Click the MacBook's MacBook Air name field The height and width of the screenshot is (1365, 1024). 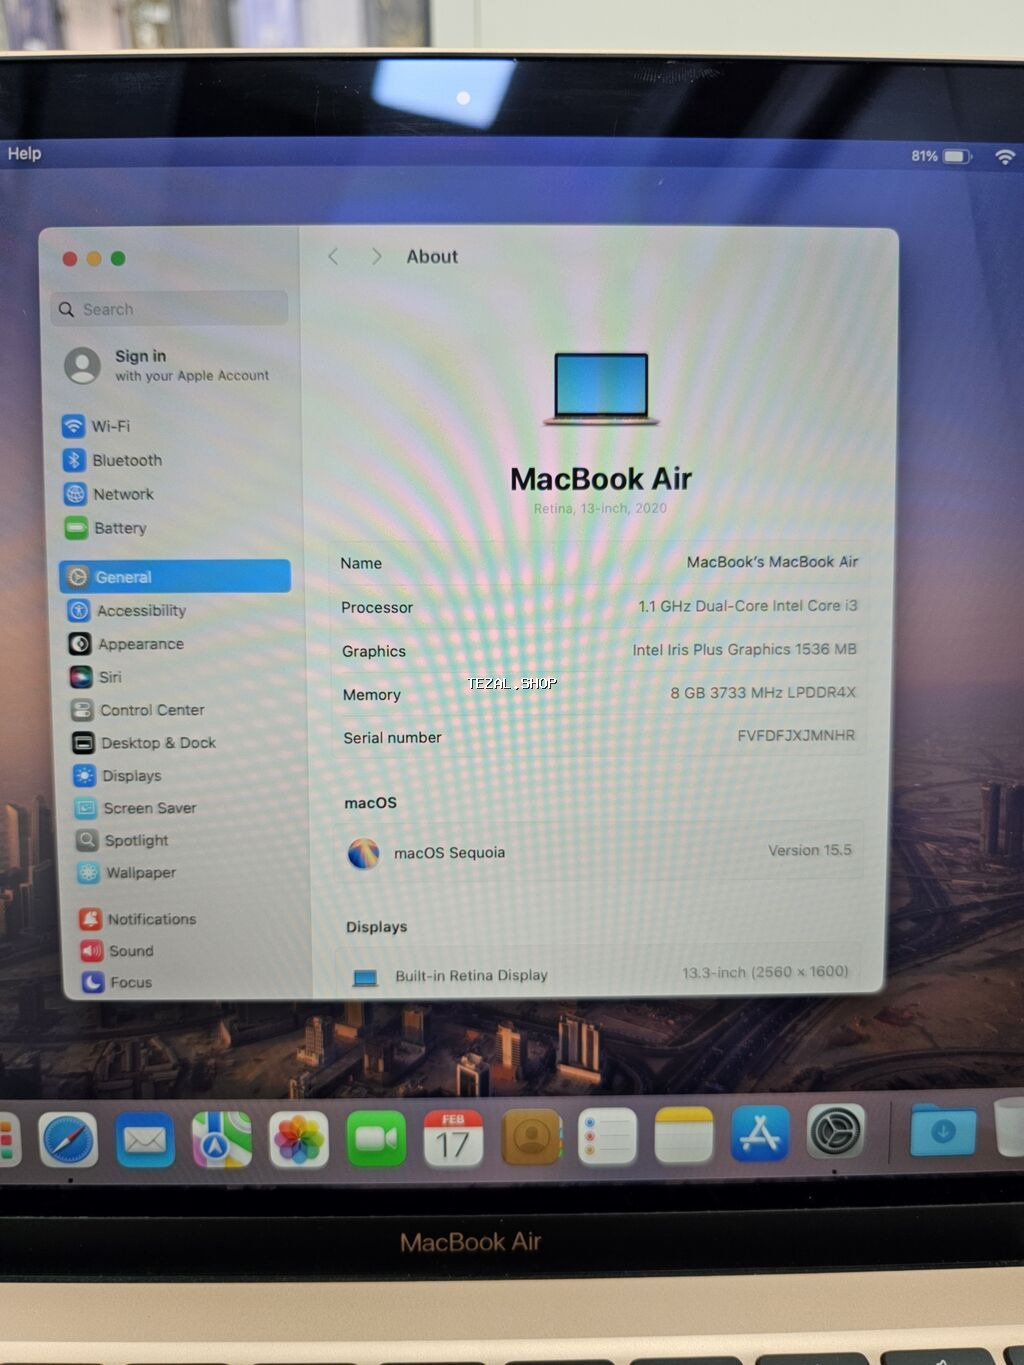tap(771, 562)
